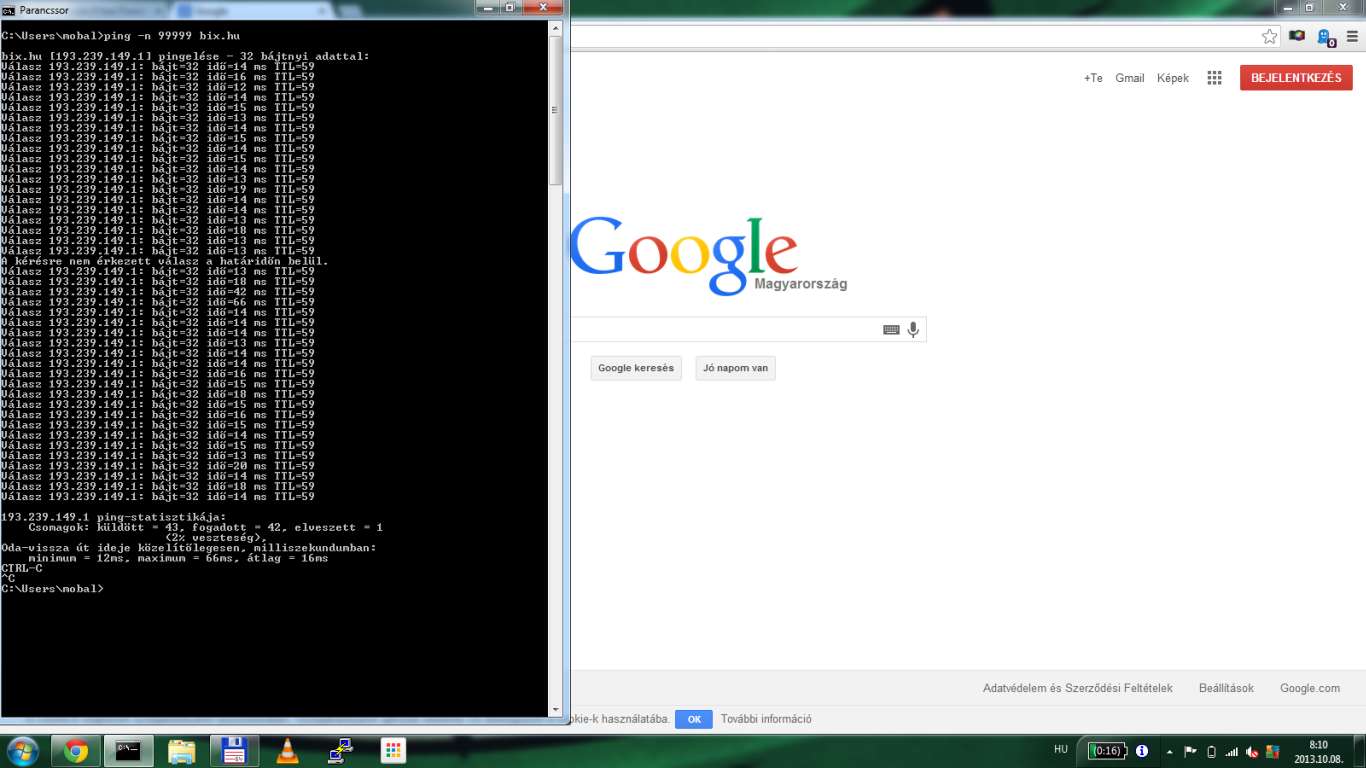Click the command prompt scrollbar down arrow
The width and height of the screenshot is (1366, 768).
click(x=556, y=708)
